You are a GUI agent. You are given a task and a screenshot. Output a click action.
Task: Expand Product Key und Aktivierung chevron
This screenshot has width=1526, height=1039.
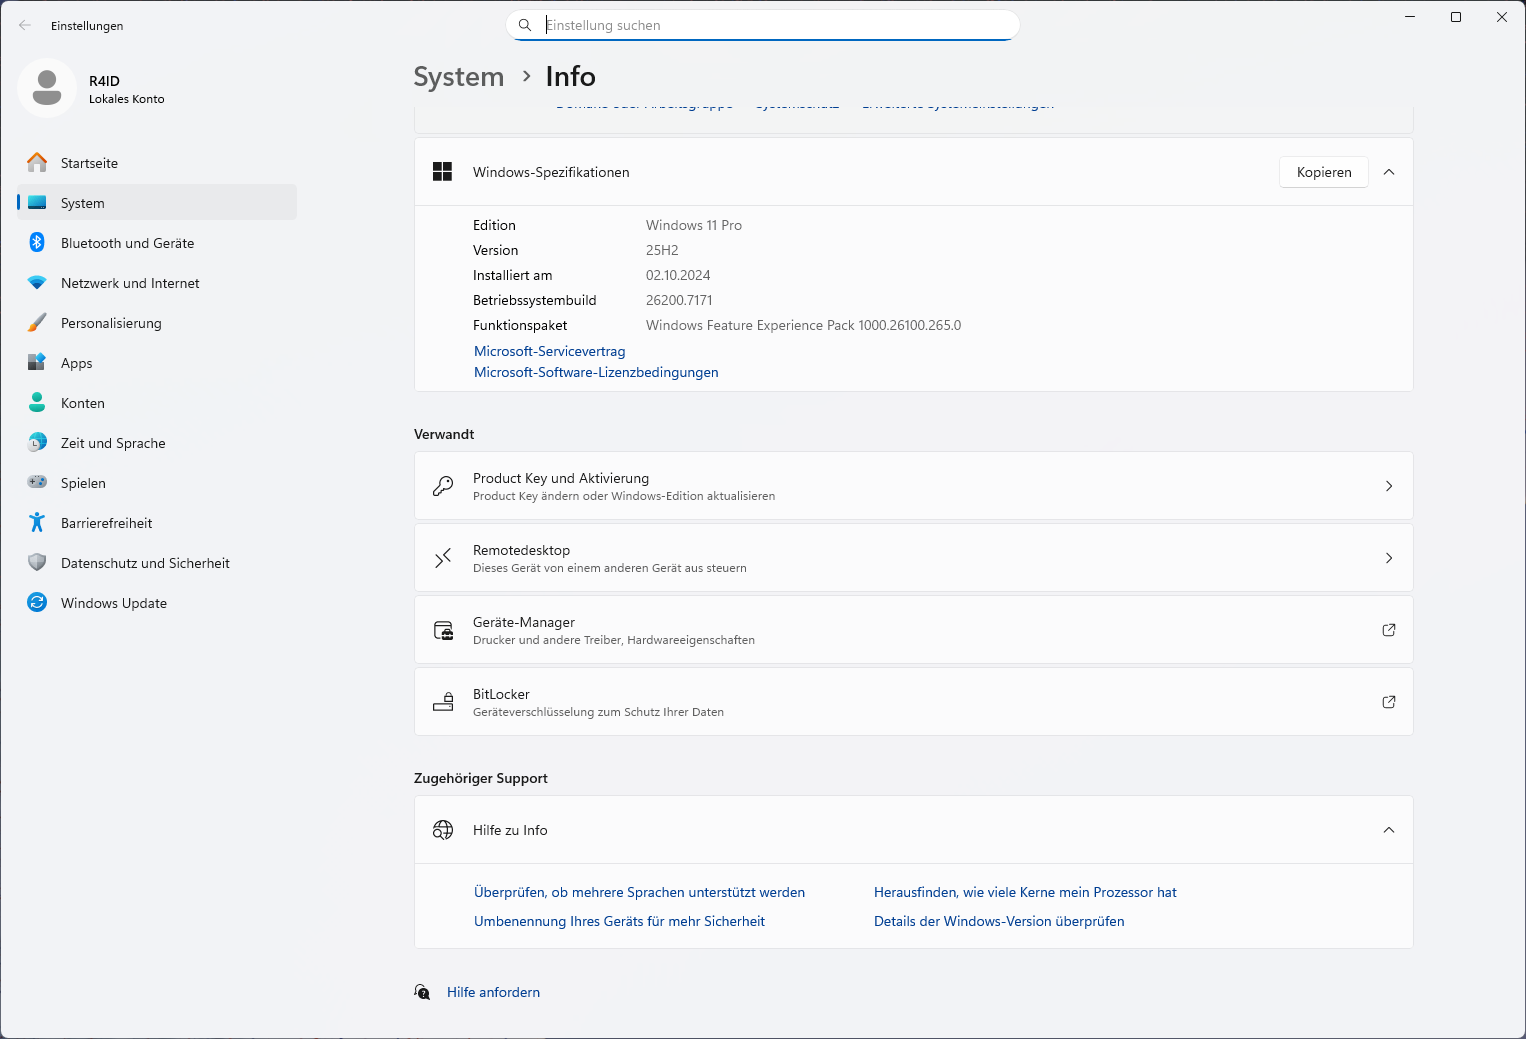point(1388,486)
